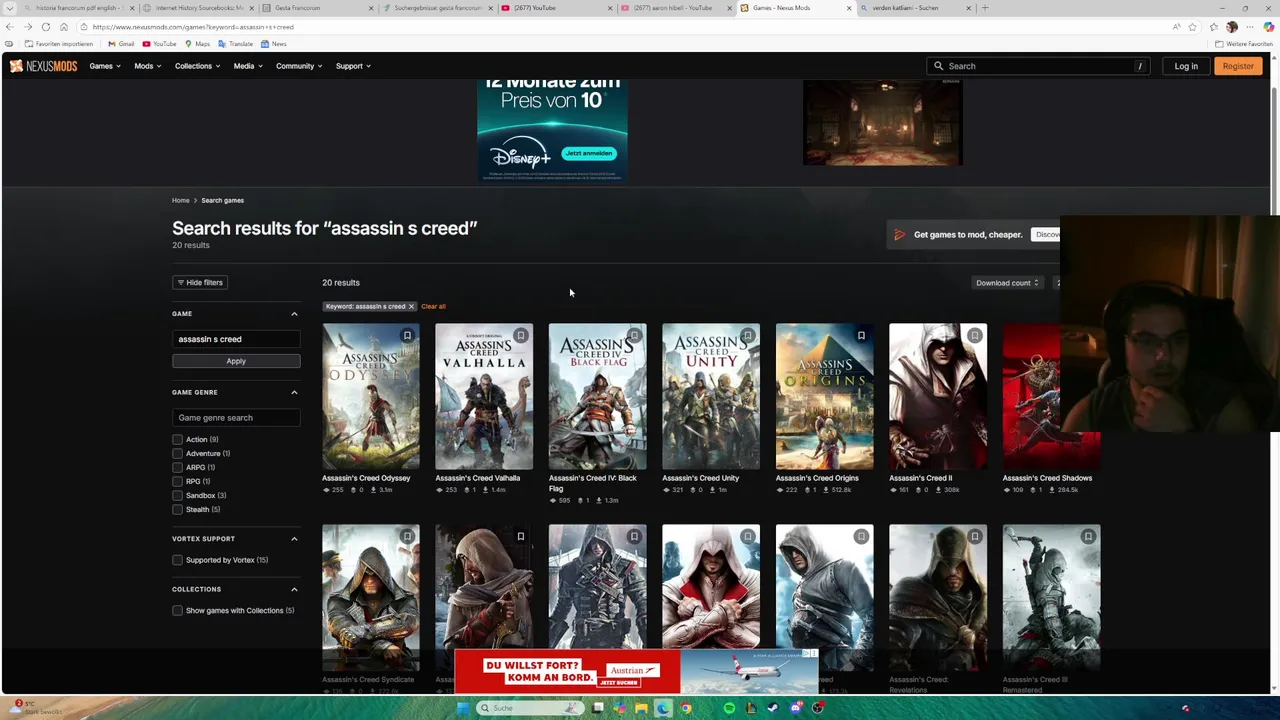This screenshot has width=1280, height=720.
Task: Collapse the COLLECTIONS filter section
Action: click(x=294, y=589)
